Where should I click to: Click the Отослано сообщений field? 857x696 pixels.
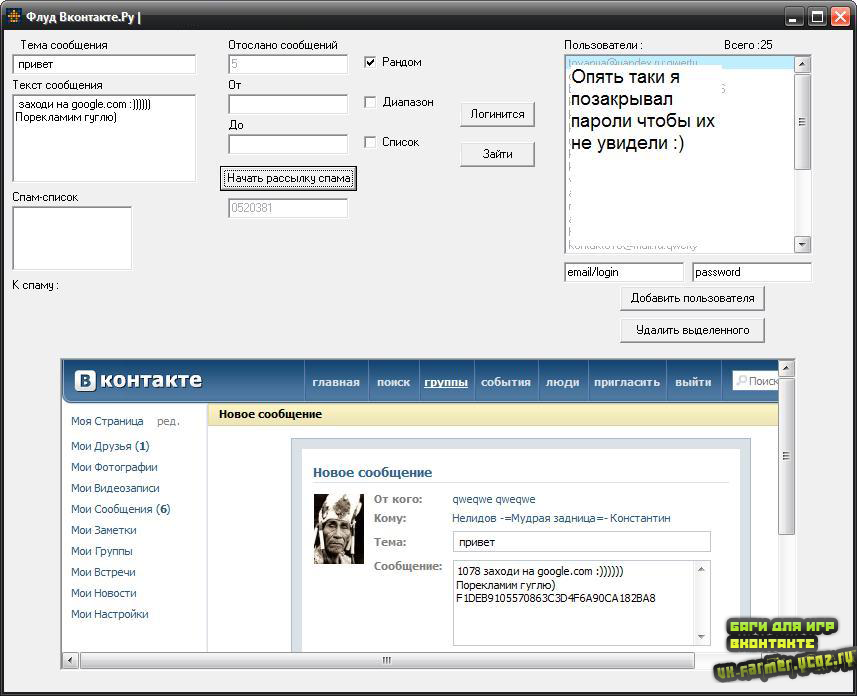(x=288, y=64)
